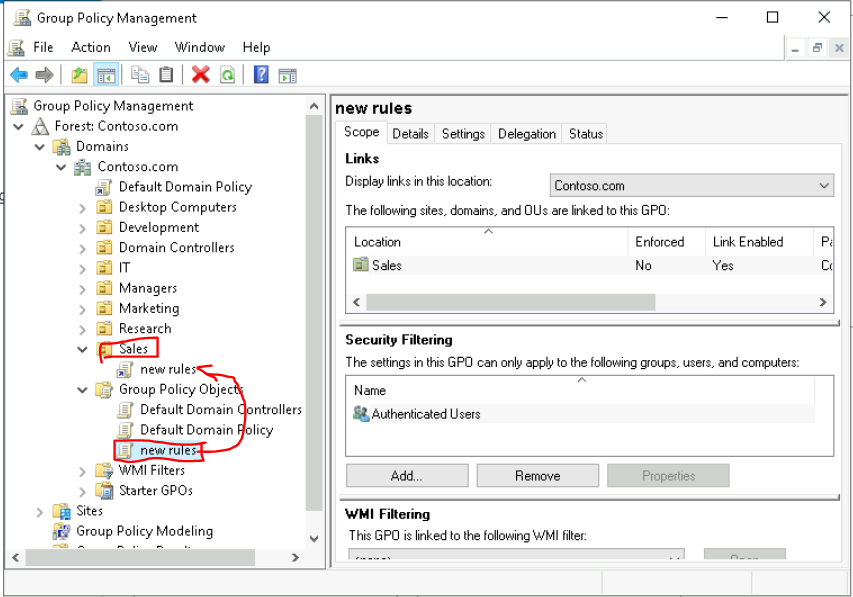Toggle the Show/Hide Action Pane icon

coord(287,76)
